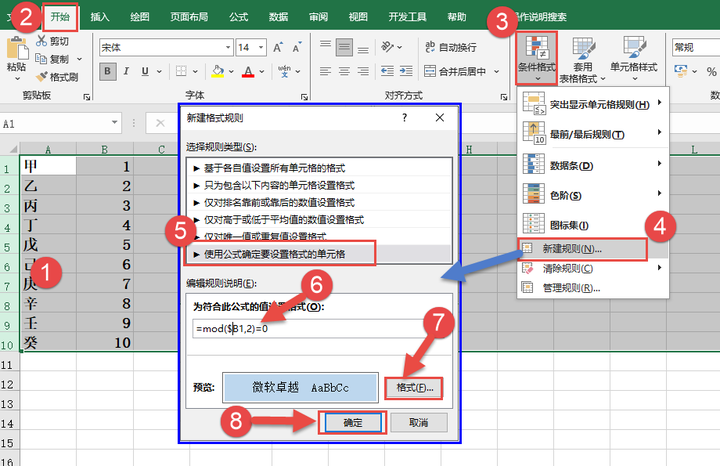Click the Paste clipboard icon

click(x=17, y=50)
